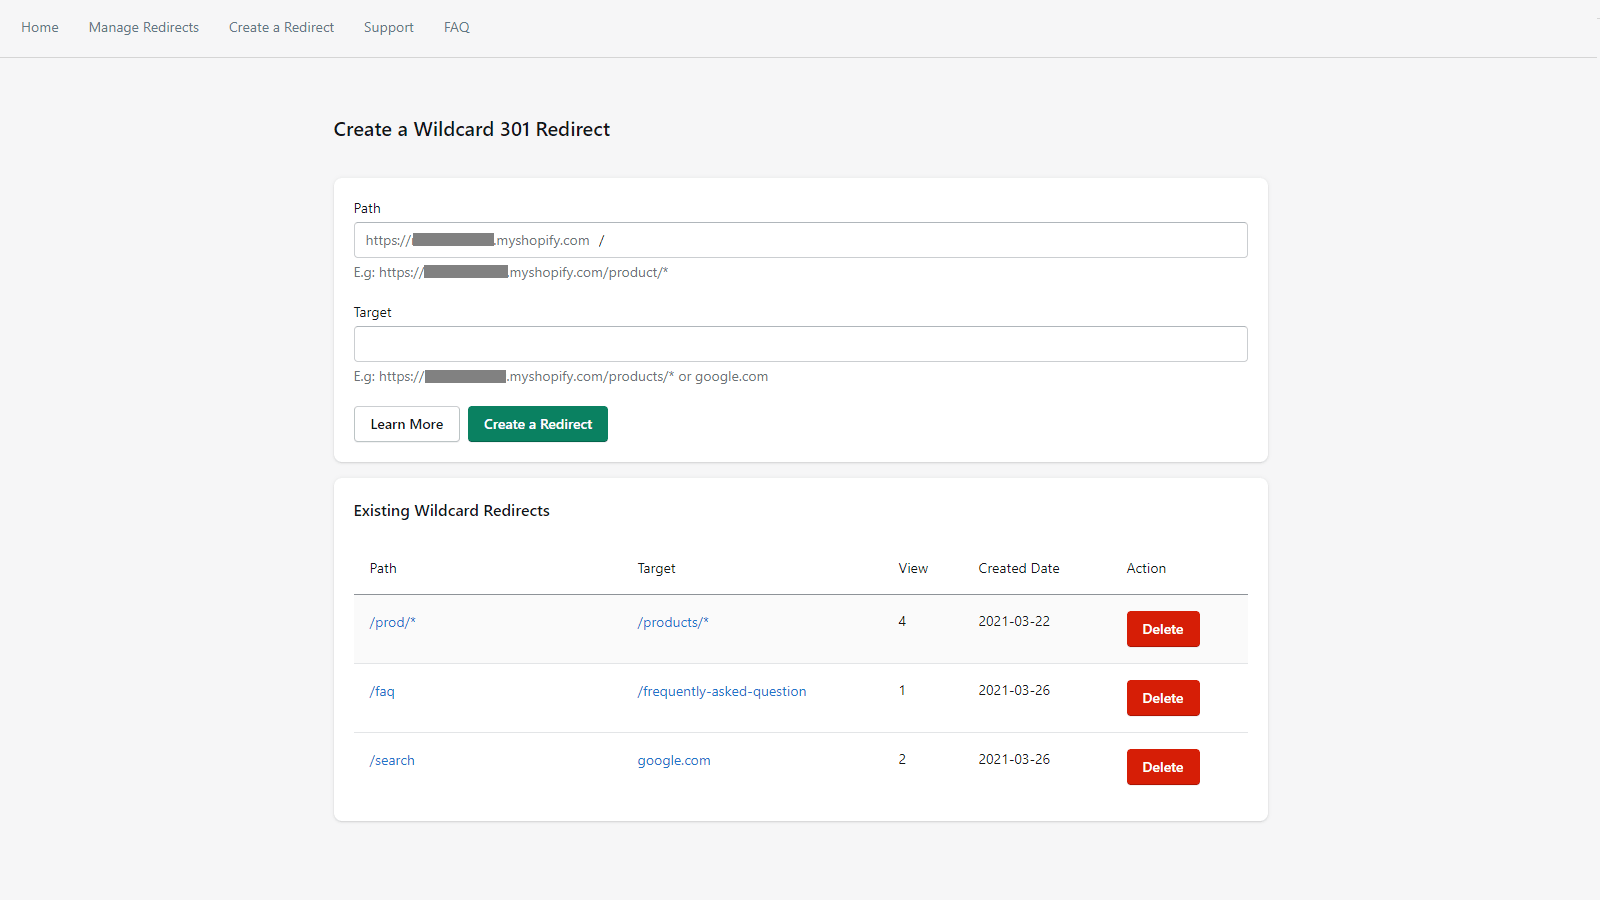Open the Home menu item

[x=40, y=27]
